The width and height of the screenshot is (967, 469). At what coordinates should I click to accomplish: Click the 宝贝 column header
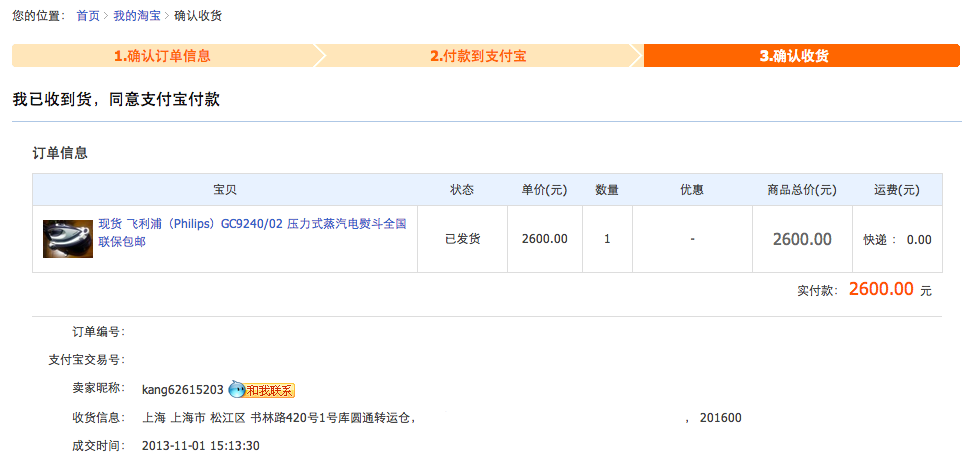(x=225, y=190)
